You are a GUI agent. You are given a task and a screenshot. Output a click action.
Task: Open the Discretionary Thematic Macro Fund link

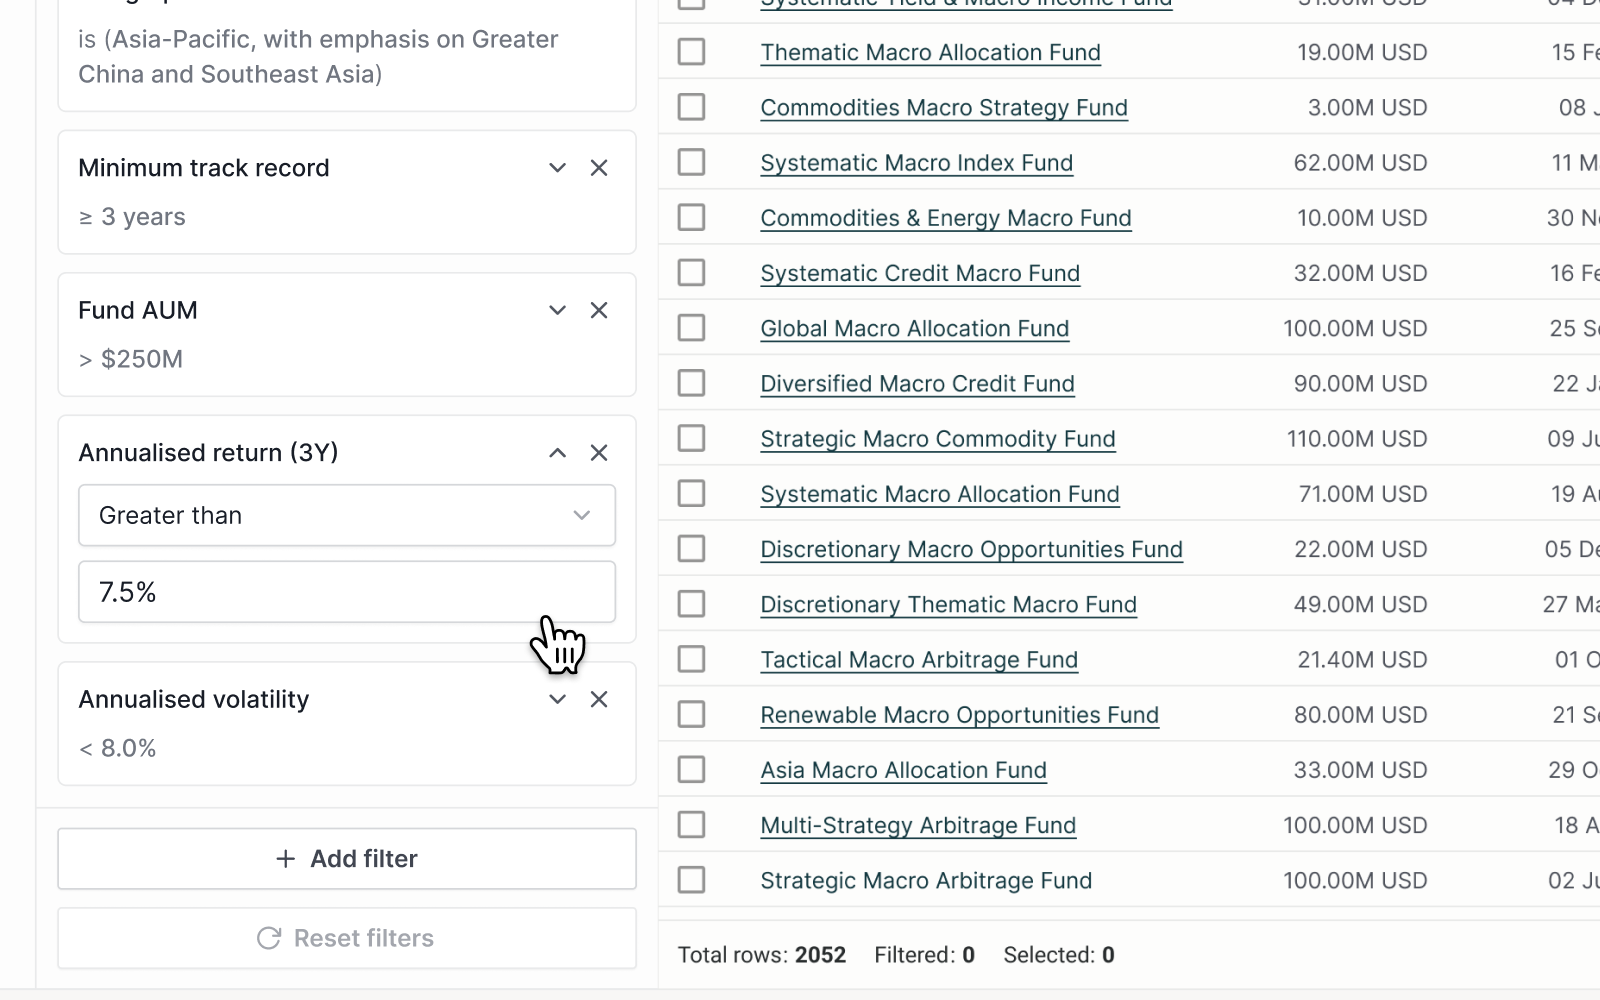pos(948,604)
